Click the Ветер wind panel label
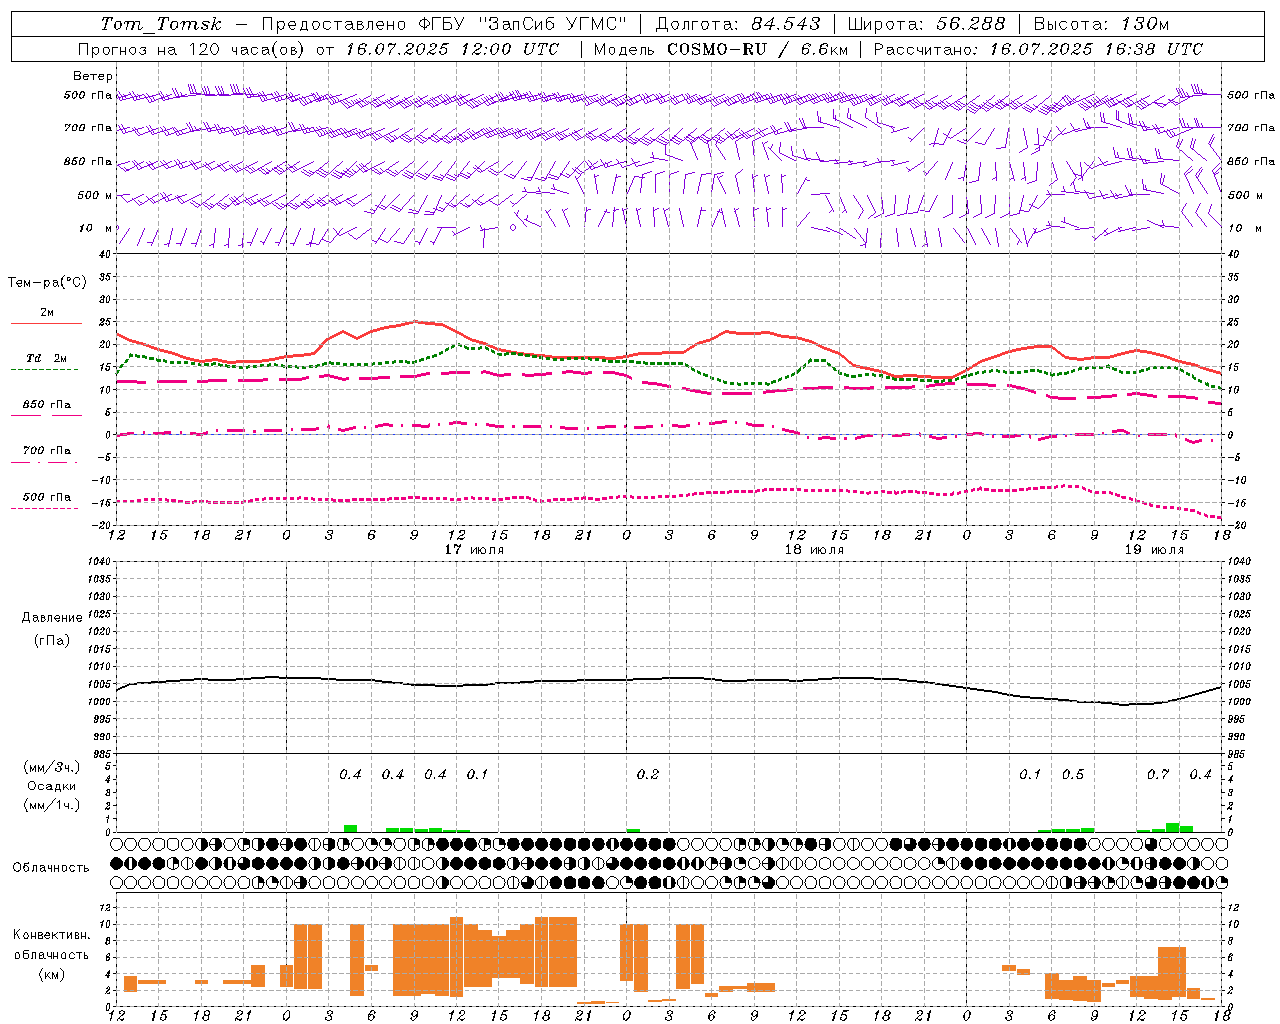The height and width of the screenshot is (1024, 1280). [x=92, y=76]
